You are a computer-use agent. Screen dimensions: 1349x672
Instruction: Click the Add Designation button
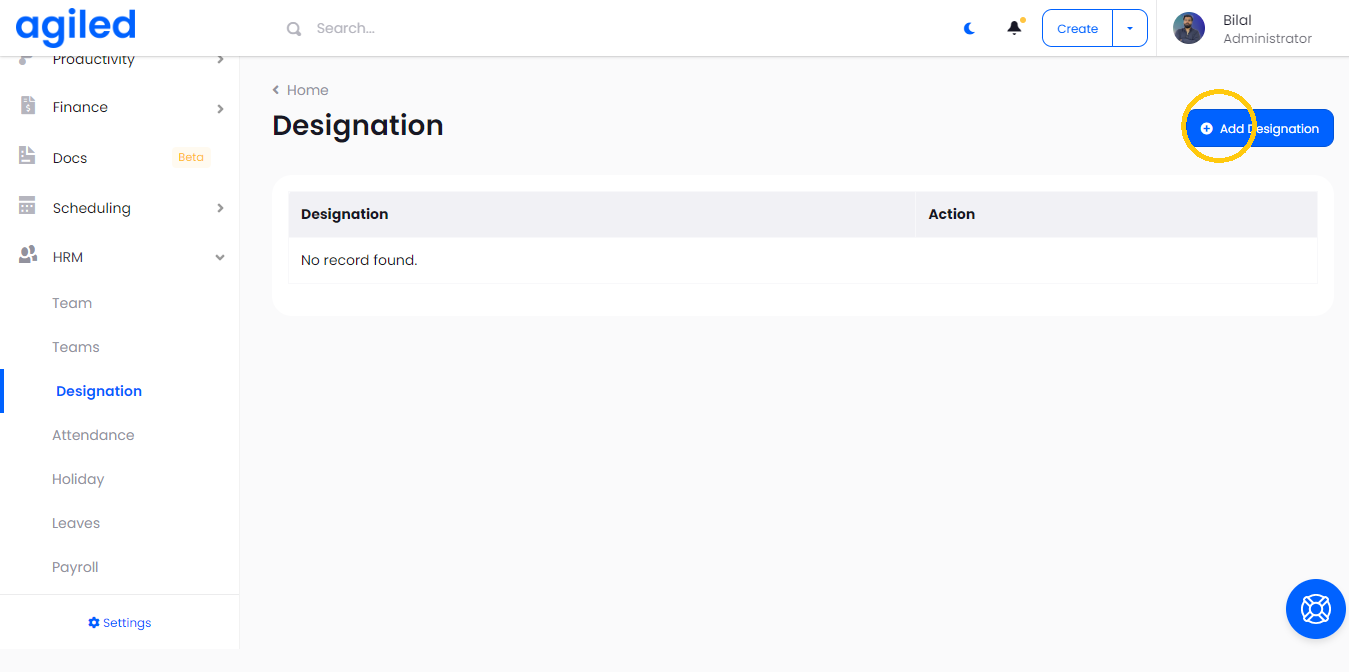click(1260, 128)
